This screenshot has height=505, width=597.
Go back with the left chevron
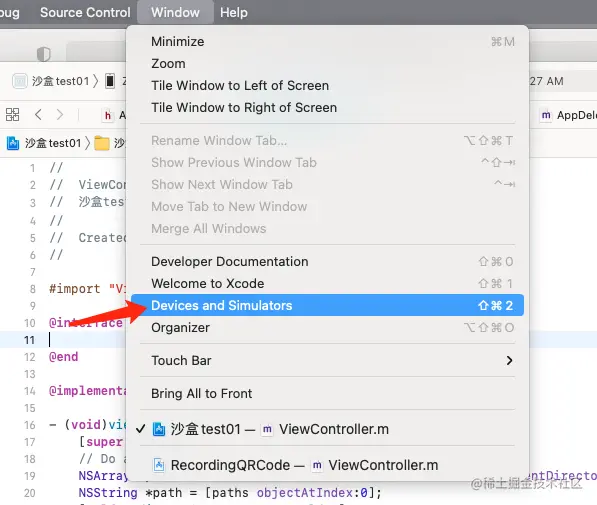(38, 114)
